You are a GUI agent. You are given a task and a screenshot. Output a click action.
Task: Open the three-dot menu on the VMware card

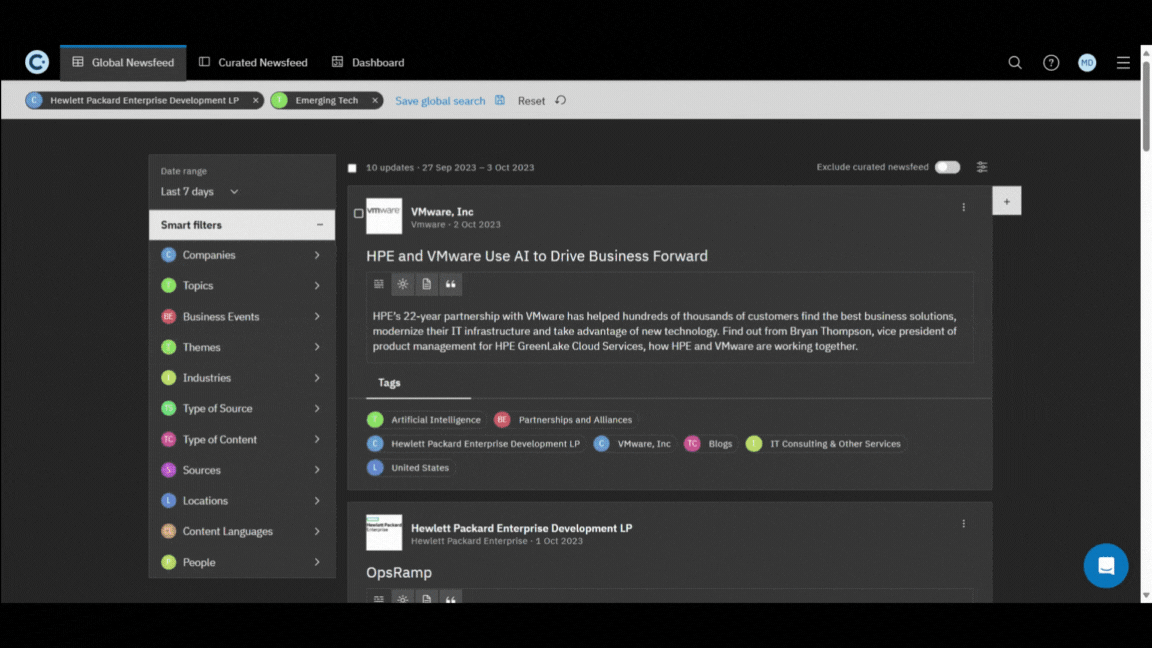tap(963, 207)
